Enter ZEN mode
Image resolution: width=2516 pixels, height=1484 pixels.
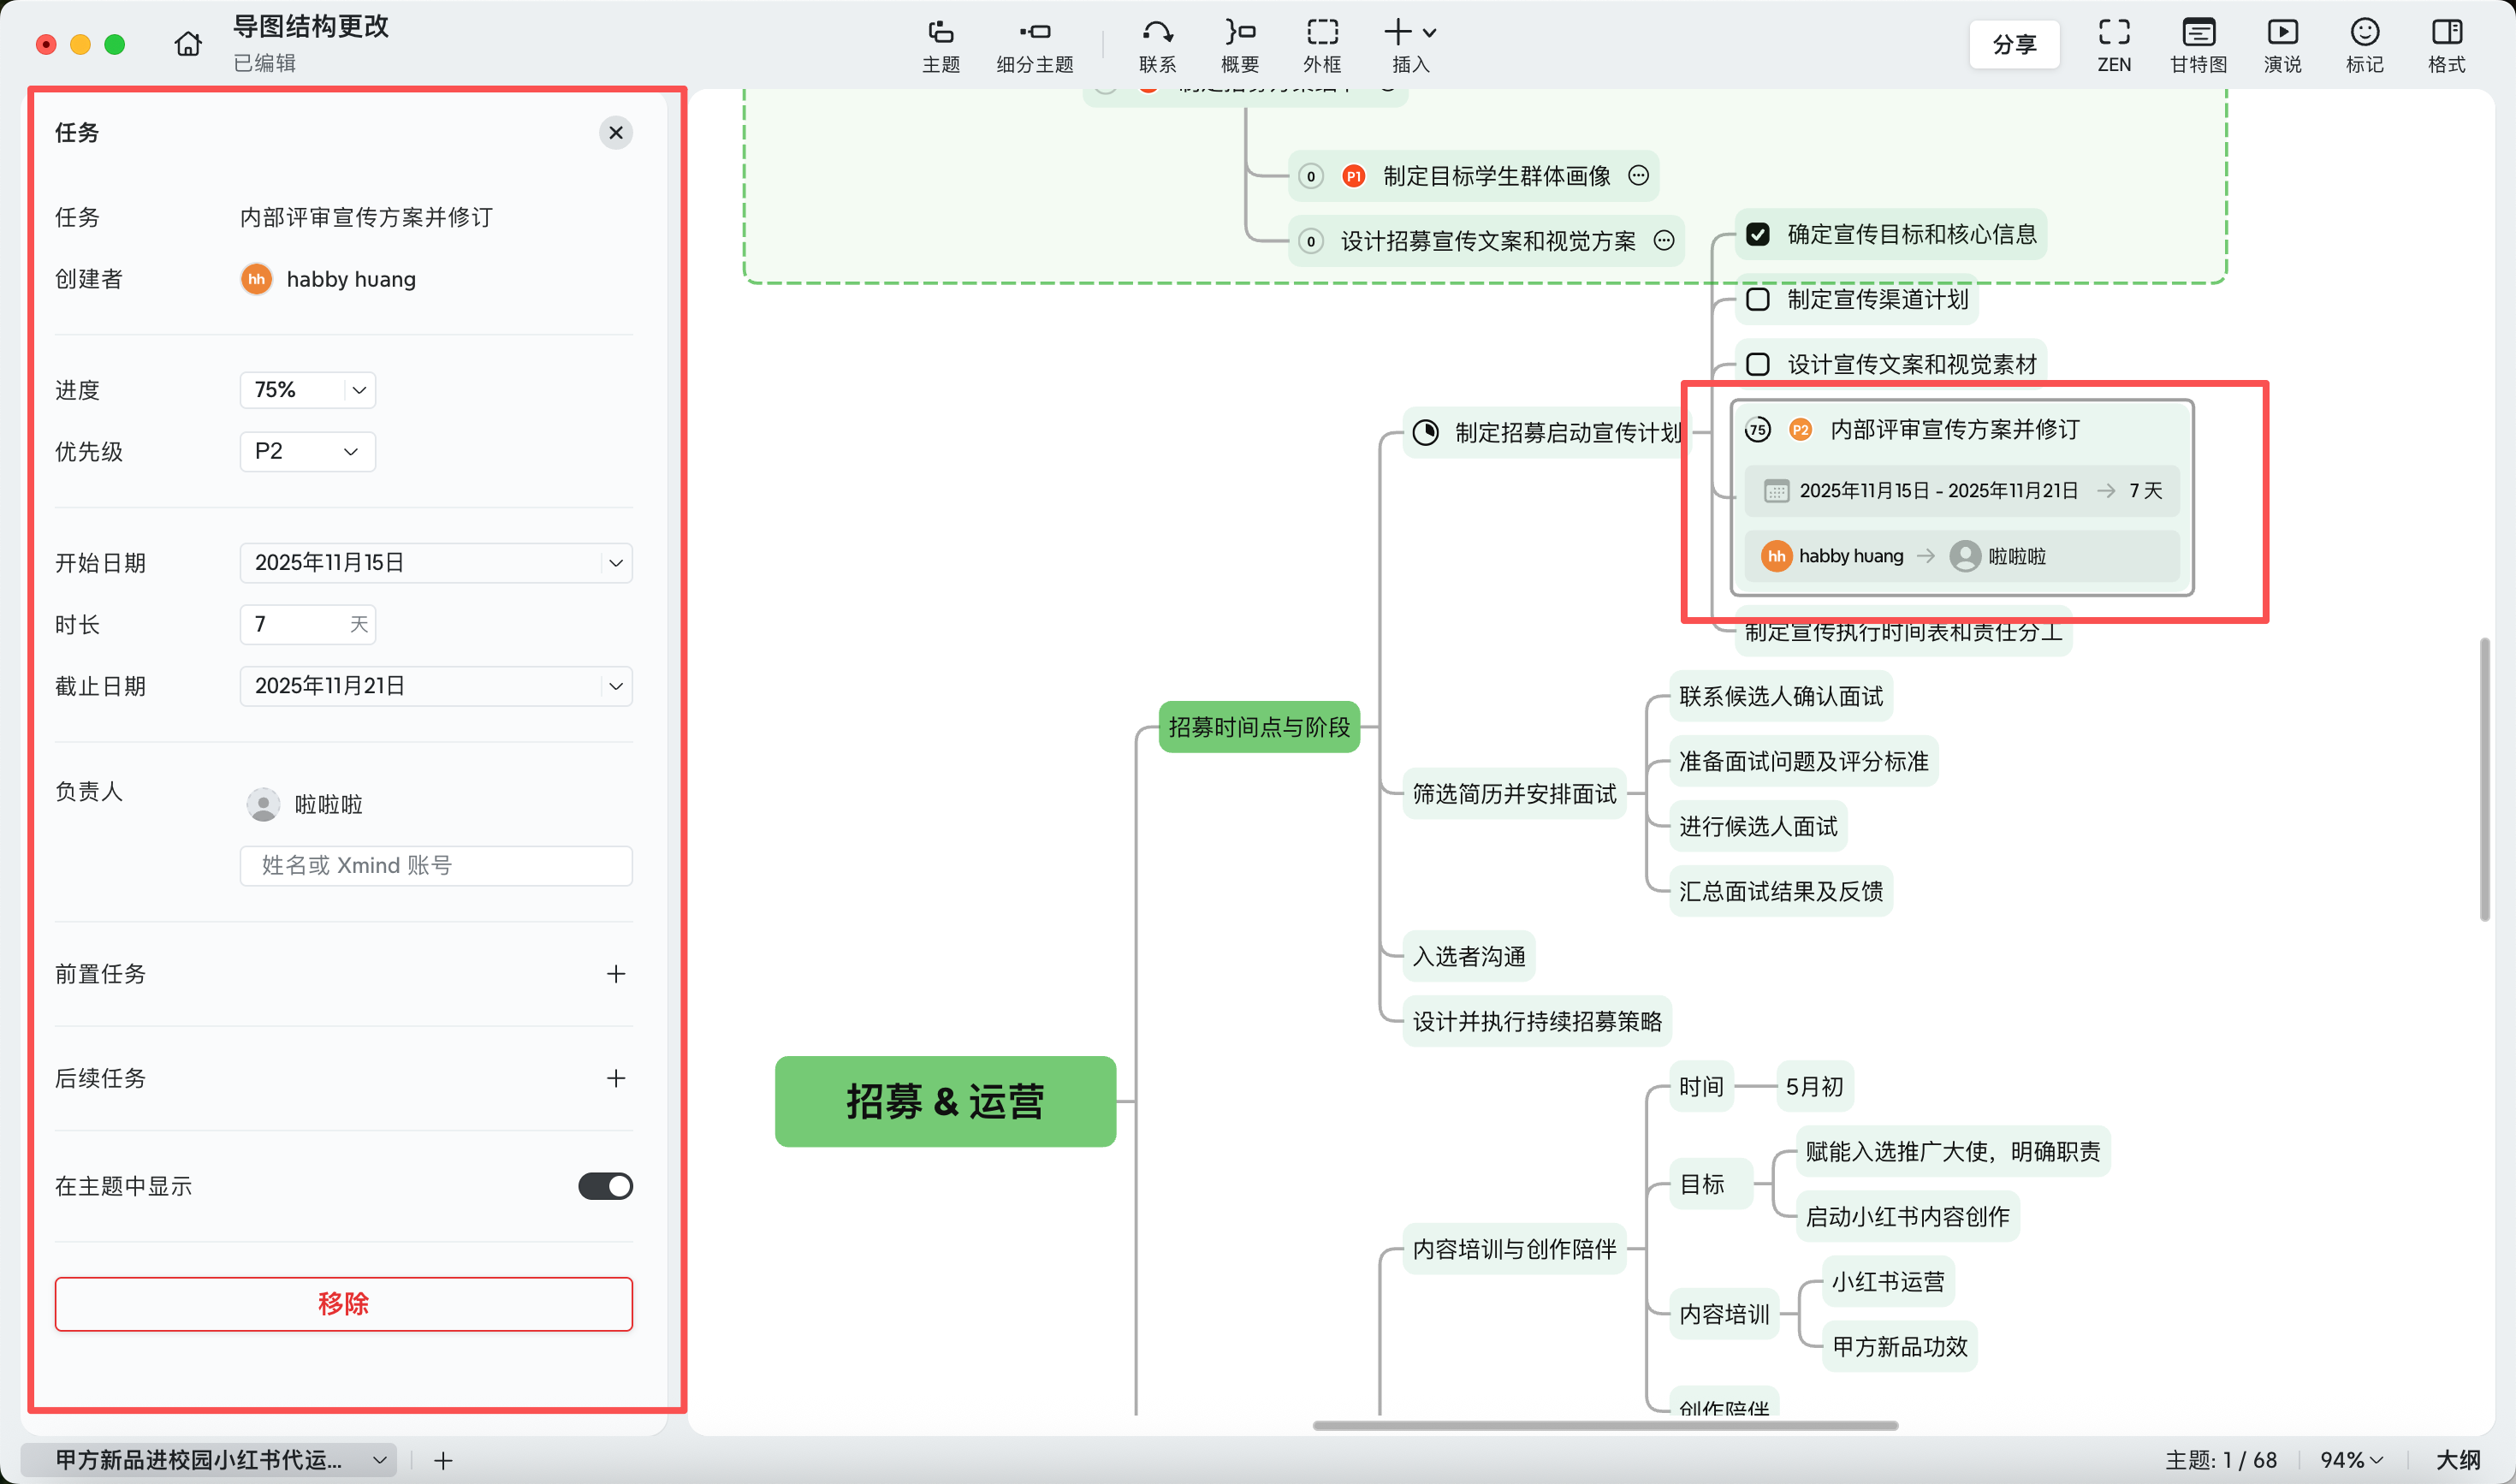click(2113, 33)
